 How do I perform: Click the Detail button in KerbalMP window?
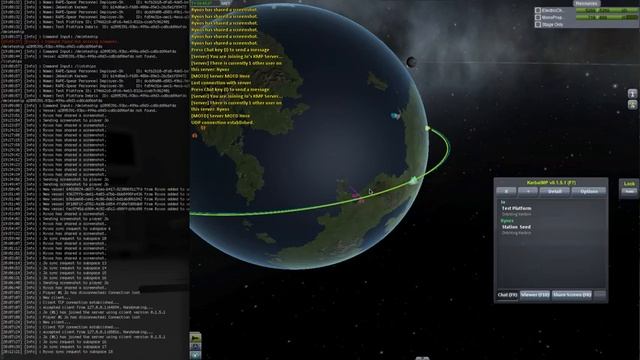click(x=554, y=191)
